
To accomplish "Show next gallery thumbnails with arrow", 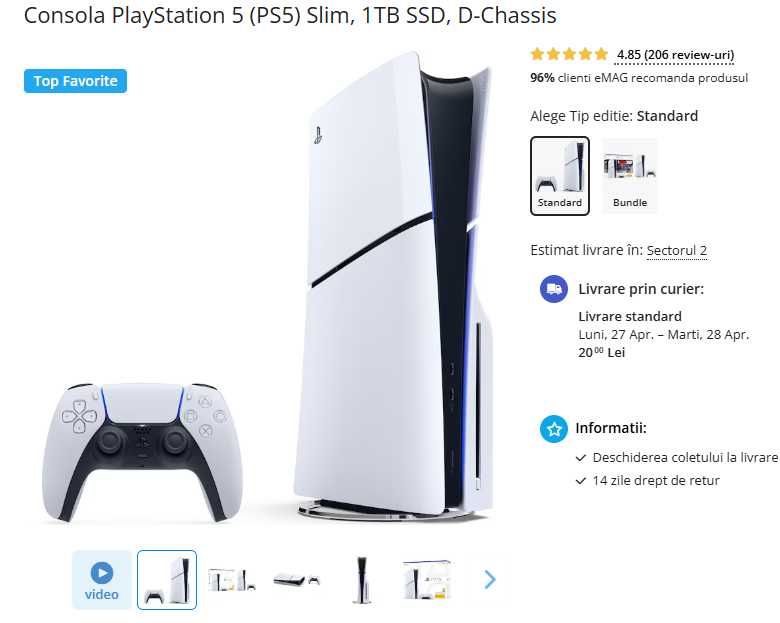I will pos(490,579).
